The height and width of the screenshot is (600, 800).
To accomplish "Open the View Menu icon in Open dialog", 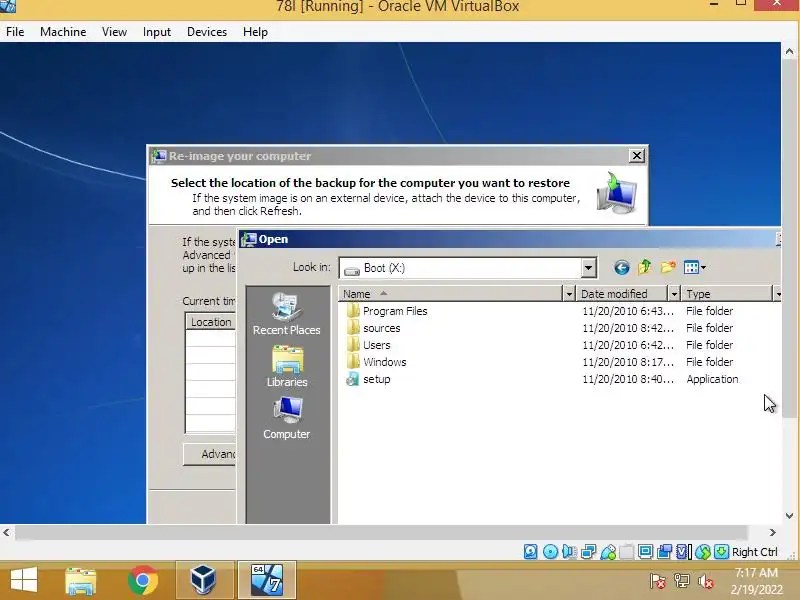I will 695,267.
